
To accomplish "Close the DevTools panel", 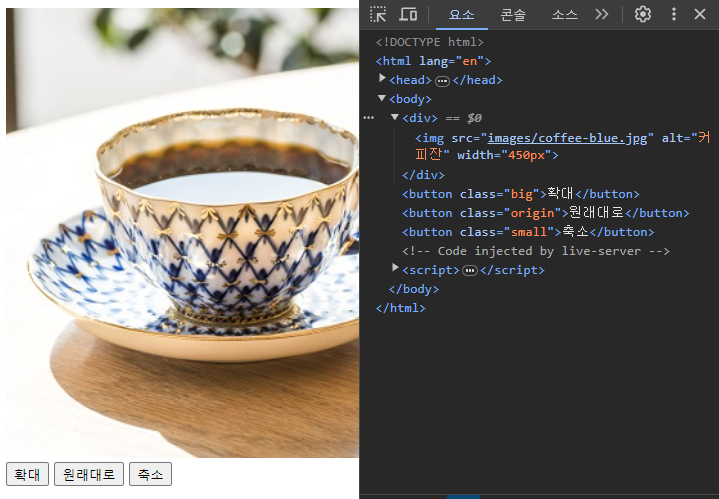I will click(x=700, y=14).
